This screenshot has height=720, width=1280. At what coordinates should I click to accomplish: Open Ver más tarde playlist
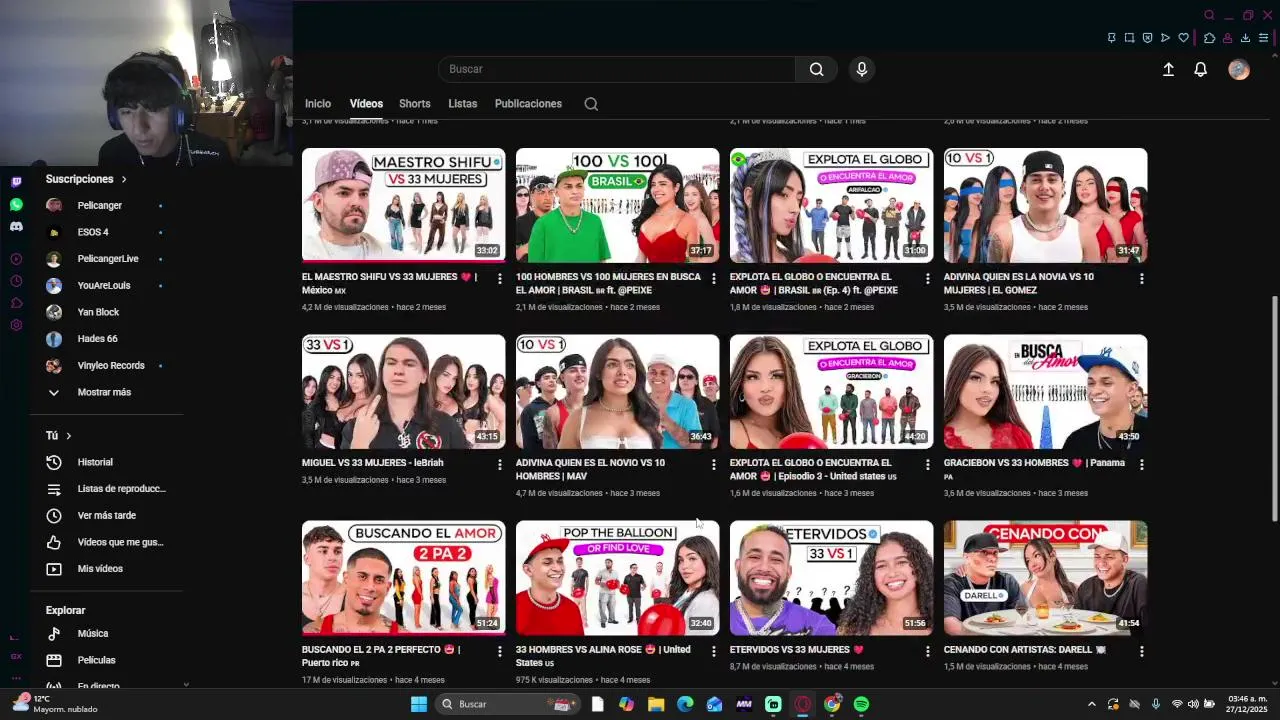(x=105, y=515)
